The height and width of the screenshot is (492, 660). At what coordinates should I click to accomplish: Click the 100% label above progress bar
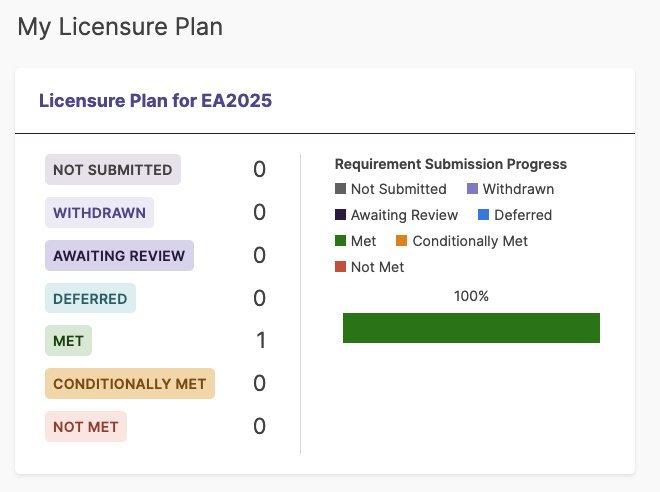pyautogui.click(x=471, y=296)
